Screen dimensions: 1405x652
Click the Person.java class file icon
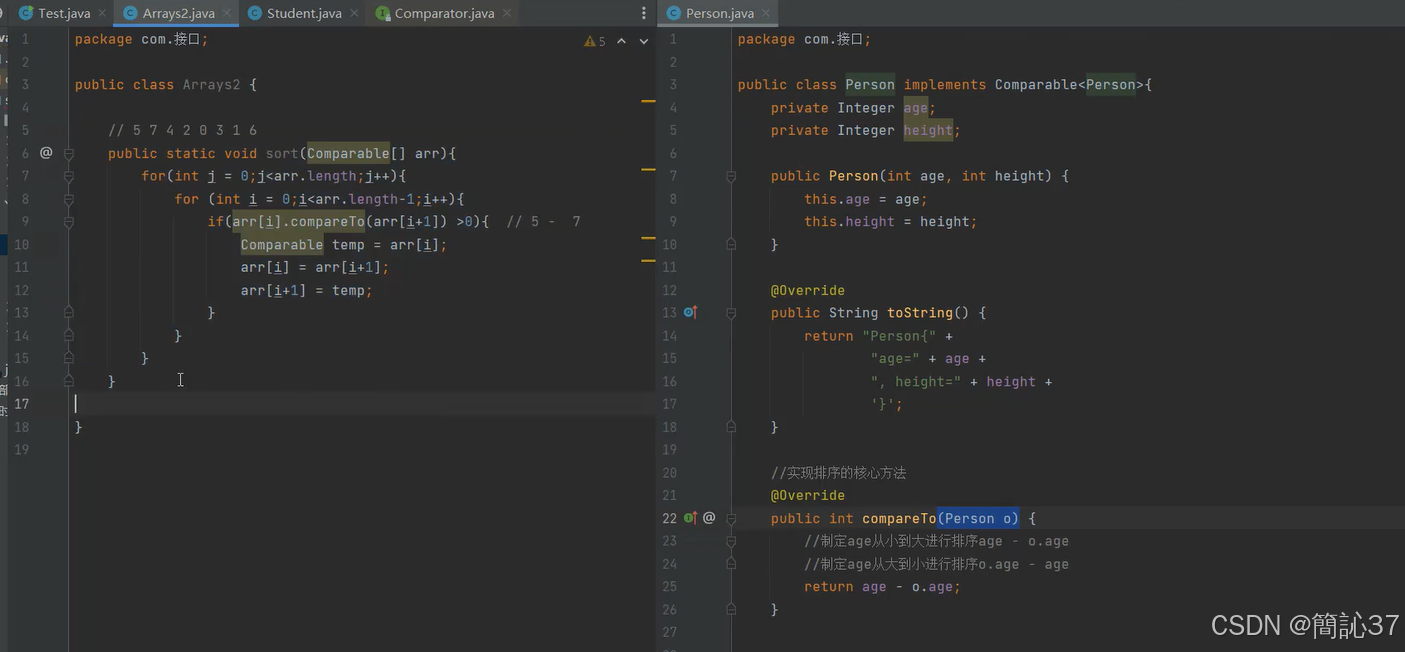[674, 13]
